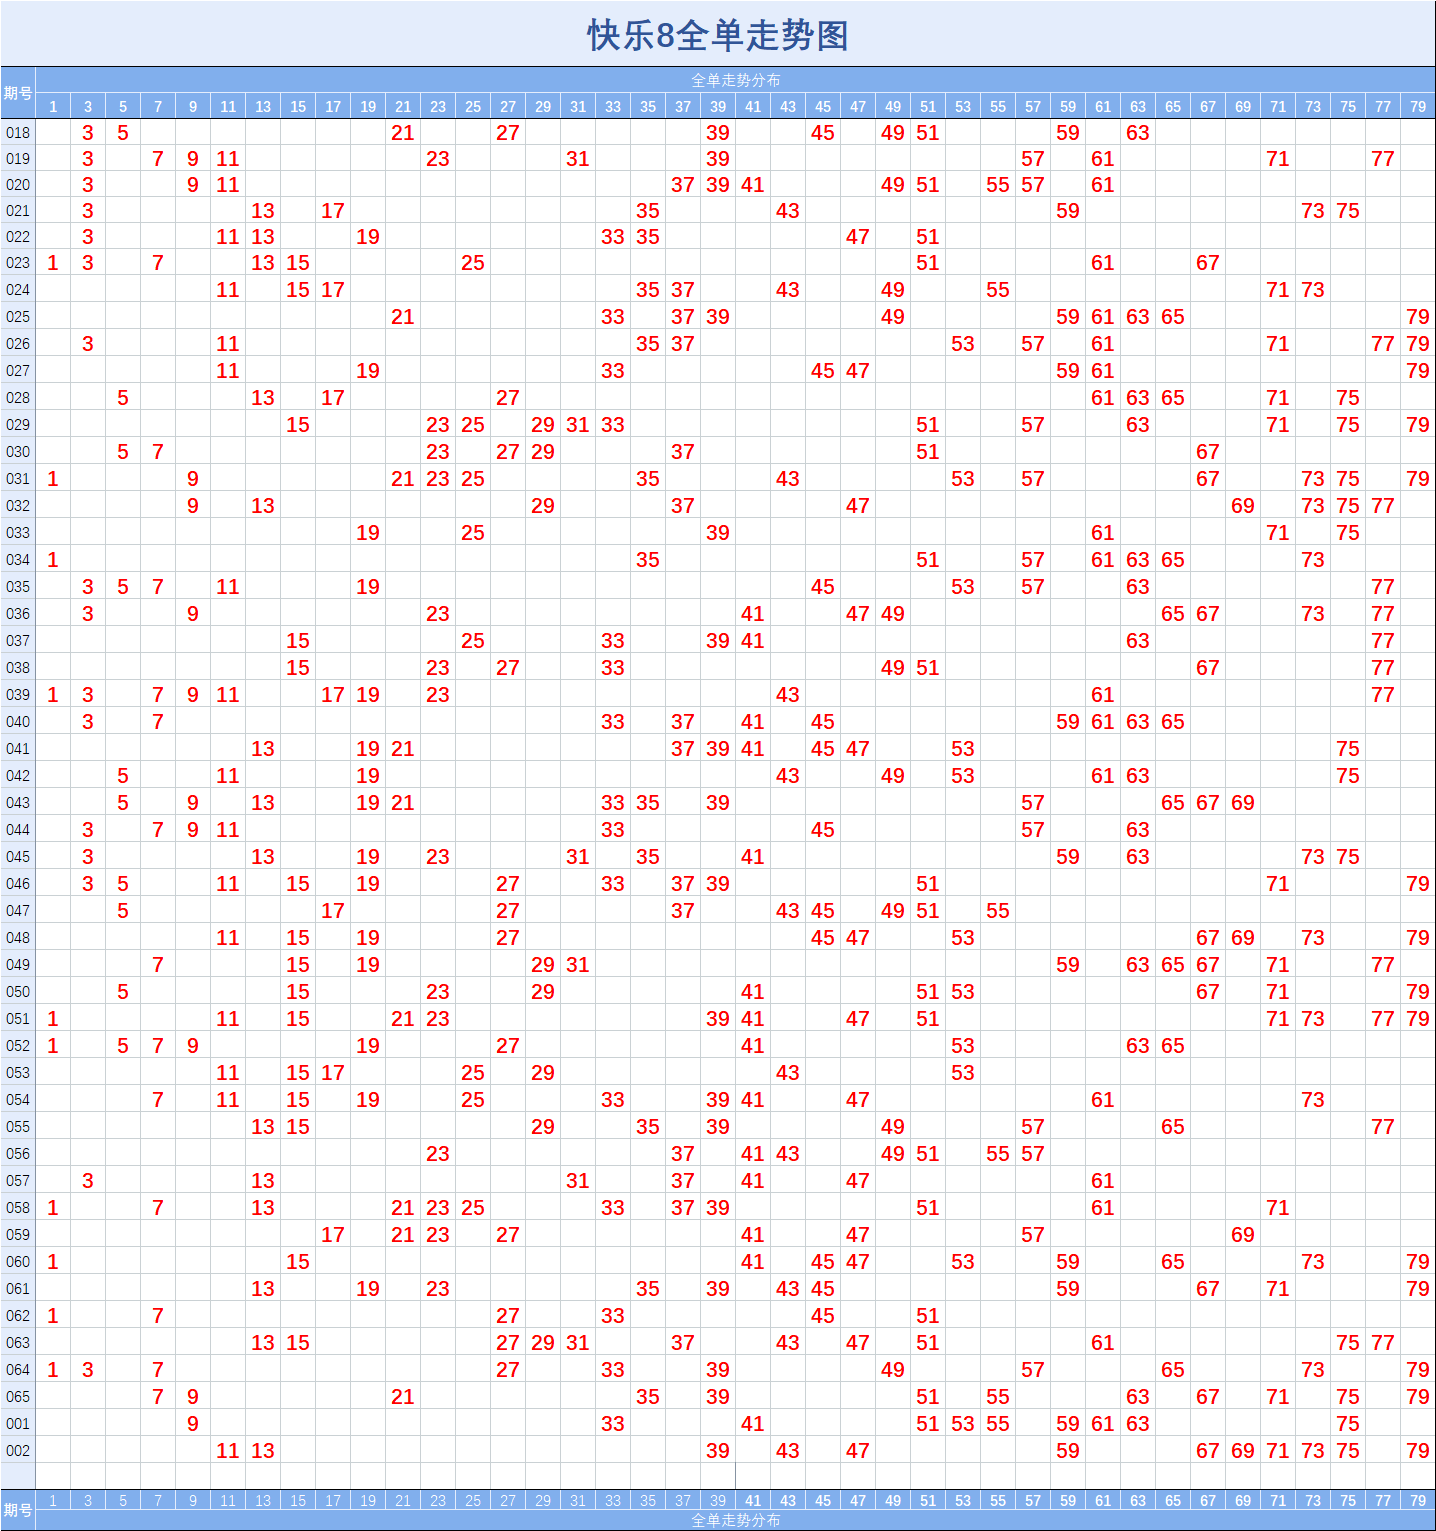Image resolution: width=1436 pixels, height=1531 pixels.
Task: Click number 39 in row 033
Action: [x=718, y=532]
